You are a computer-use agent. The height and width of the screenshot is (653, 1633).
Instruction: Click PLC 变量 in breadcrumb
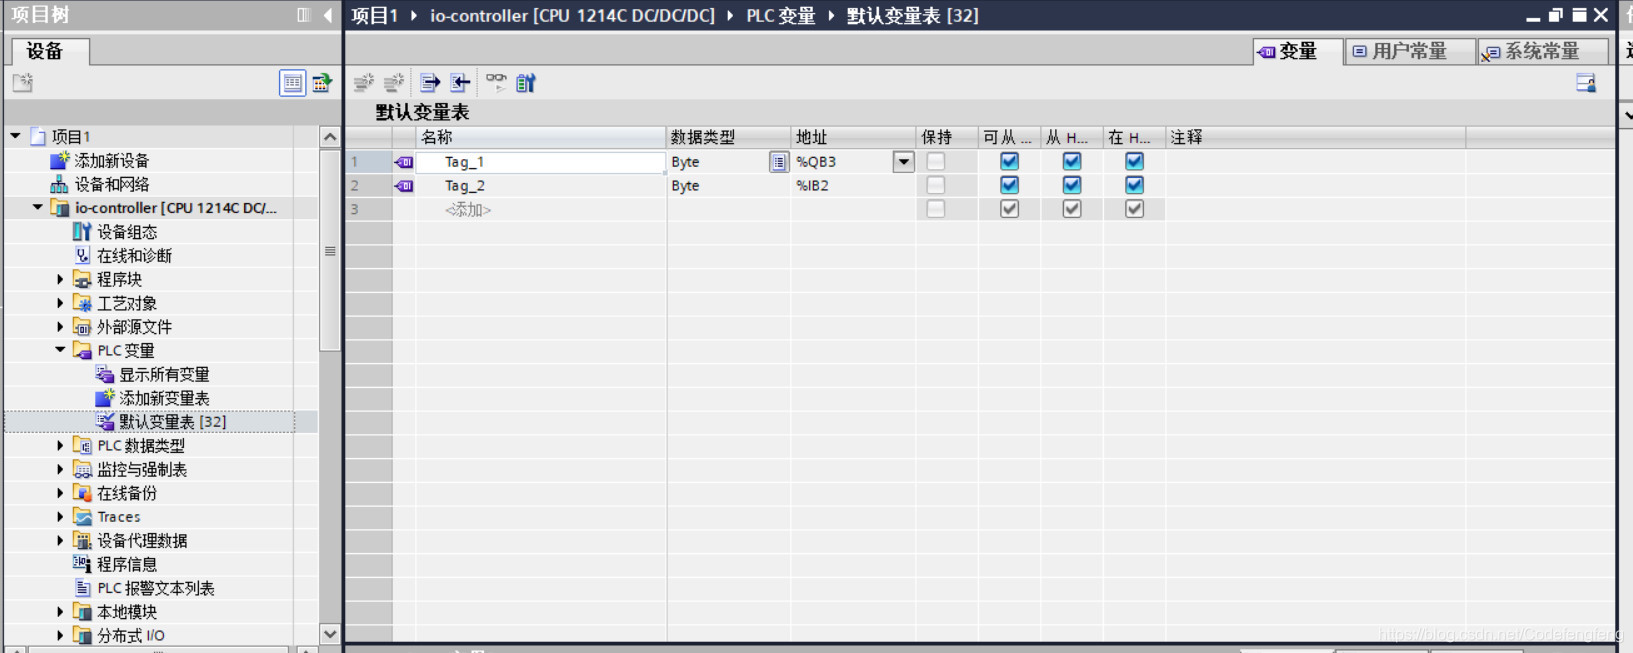click(x=781, y=16)
